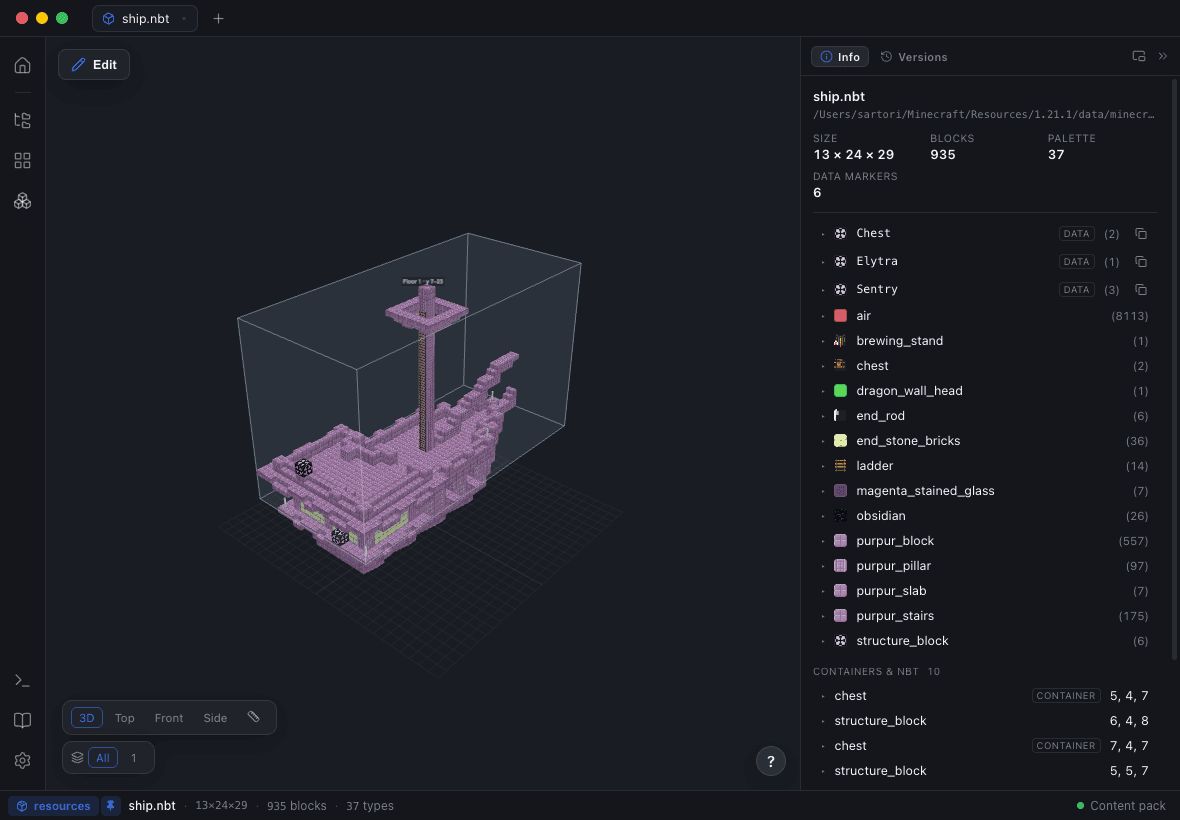Open the help question mark button
Screen dimensions: 1180x820
[x=771, y=761]
